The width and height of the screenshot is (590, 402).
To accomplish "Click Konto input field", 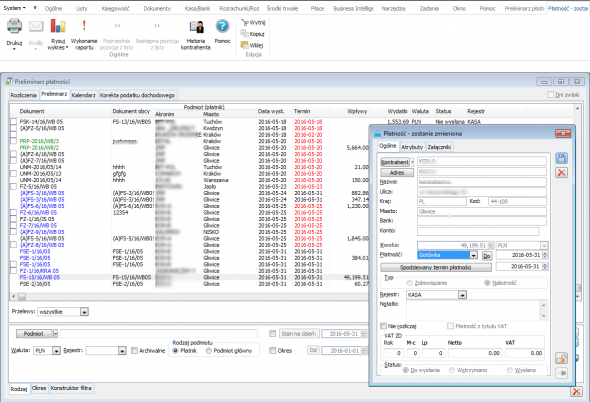I will pos(478,231).
